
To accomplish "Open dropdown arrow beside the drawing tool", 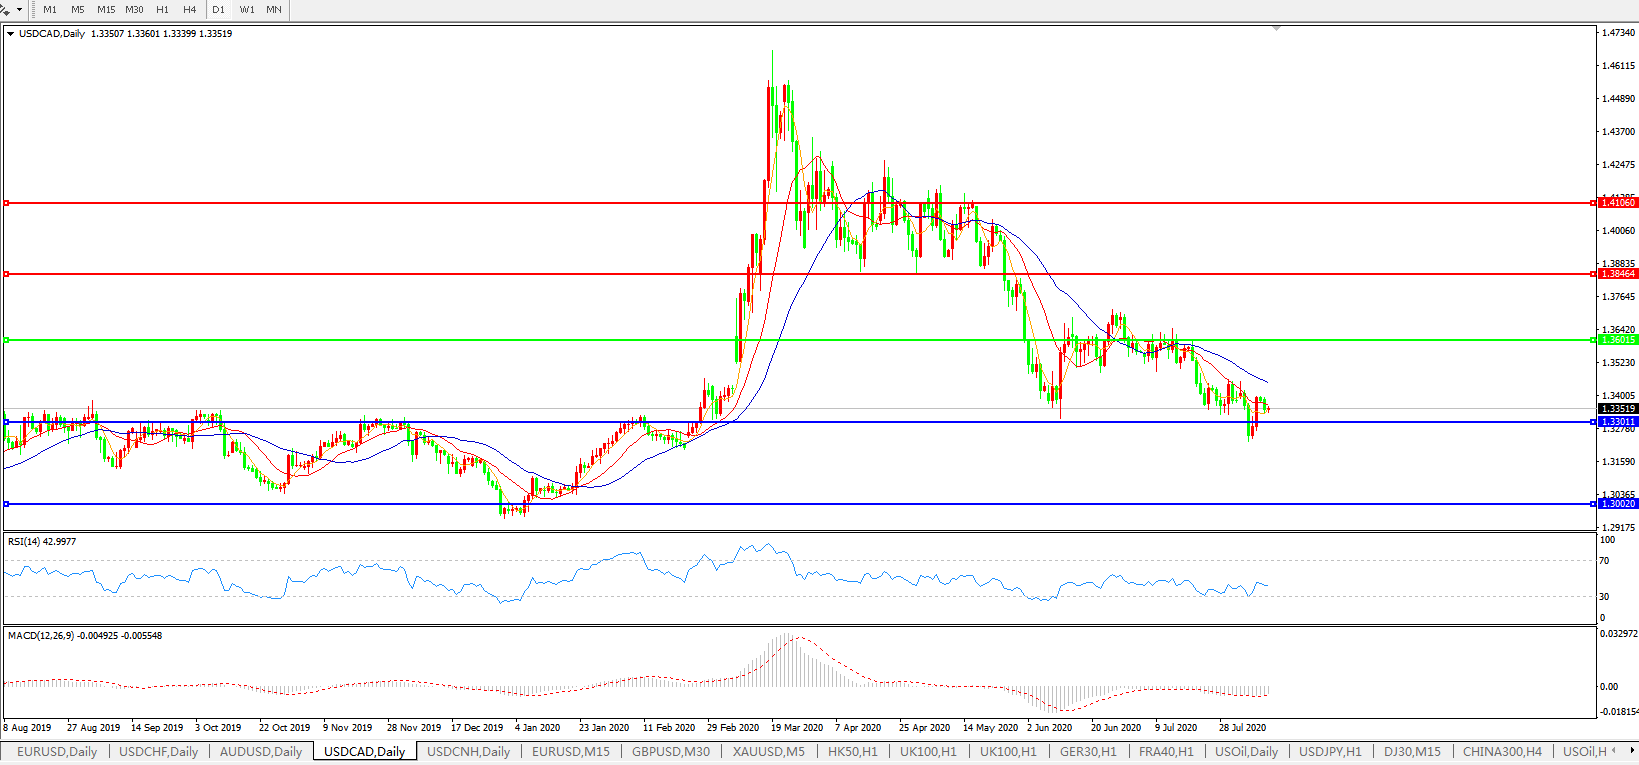I will coord(19,10).
